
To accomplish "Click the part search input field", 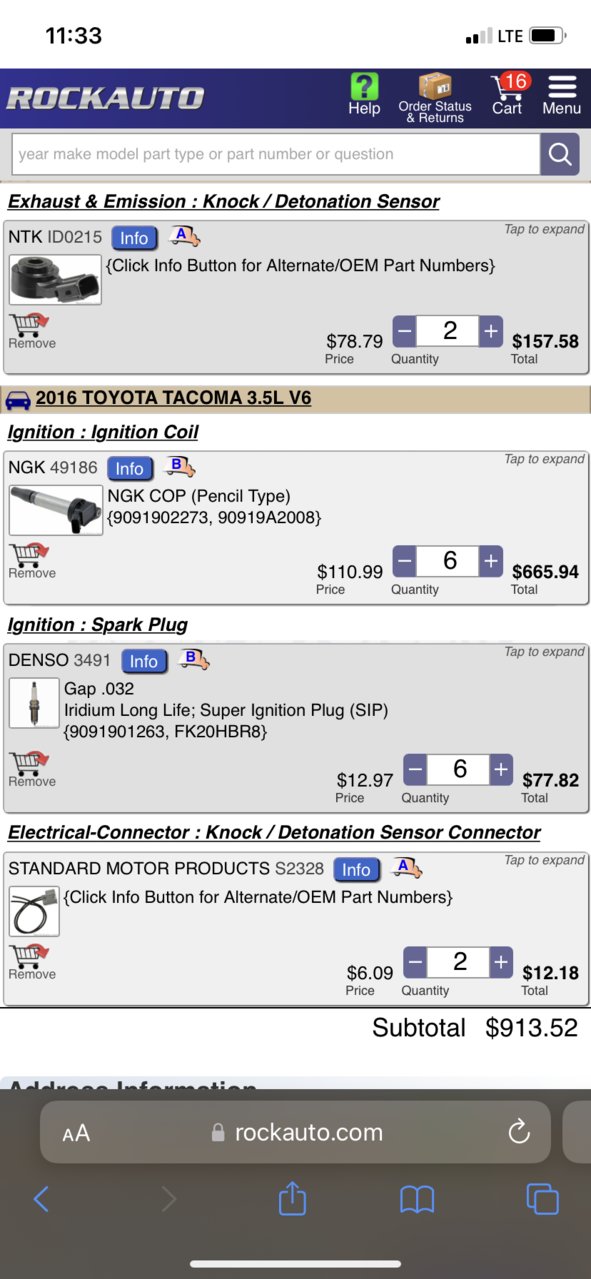I will click(276, 154).
